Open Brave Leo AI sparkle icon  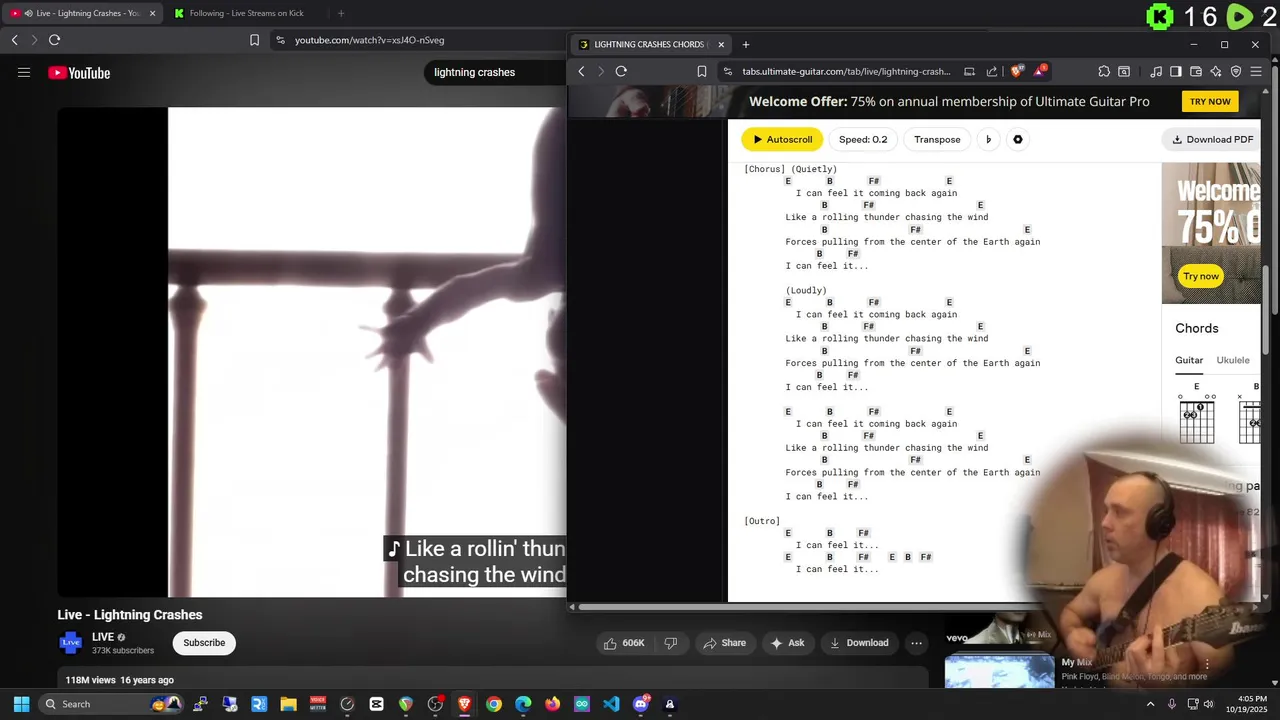(x=1216, y=71)
